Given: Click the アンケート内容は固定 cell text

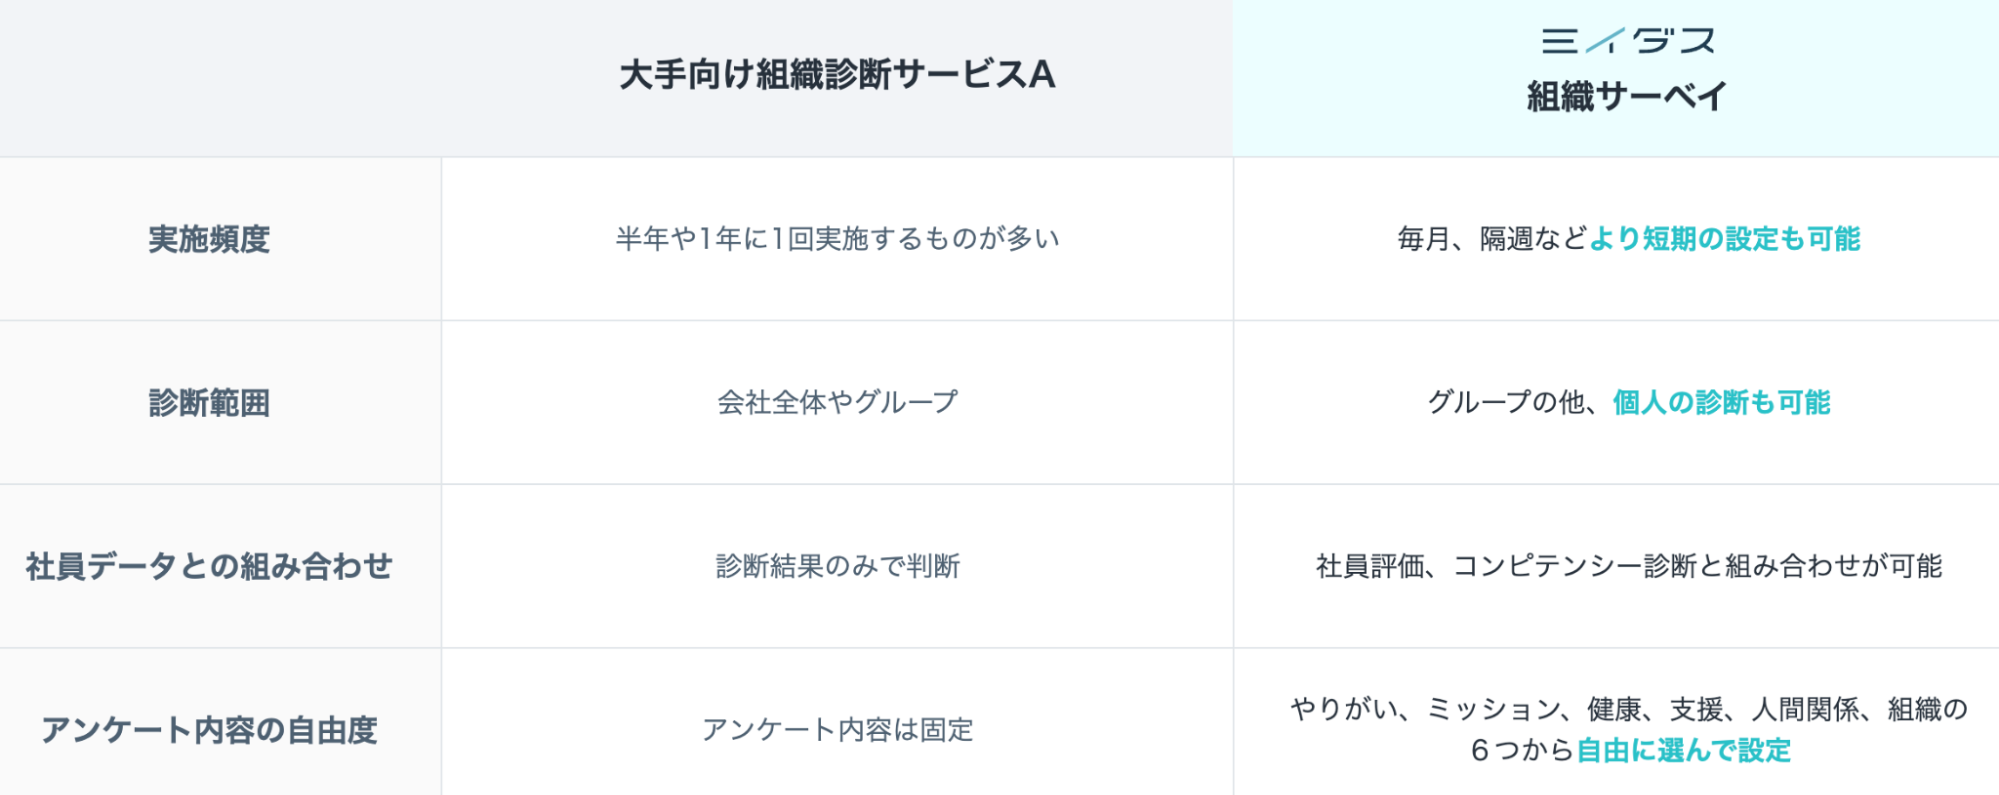Looking at the screenshot, I should pos(837,730).
